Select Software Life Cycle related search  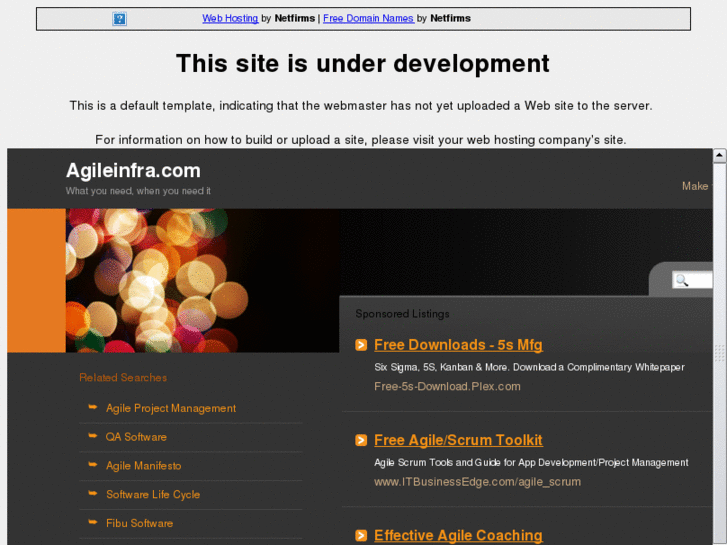[153, 494]
